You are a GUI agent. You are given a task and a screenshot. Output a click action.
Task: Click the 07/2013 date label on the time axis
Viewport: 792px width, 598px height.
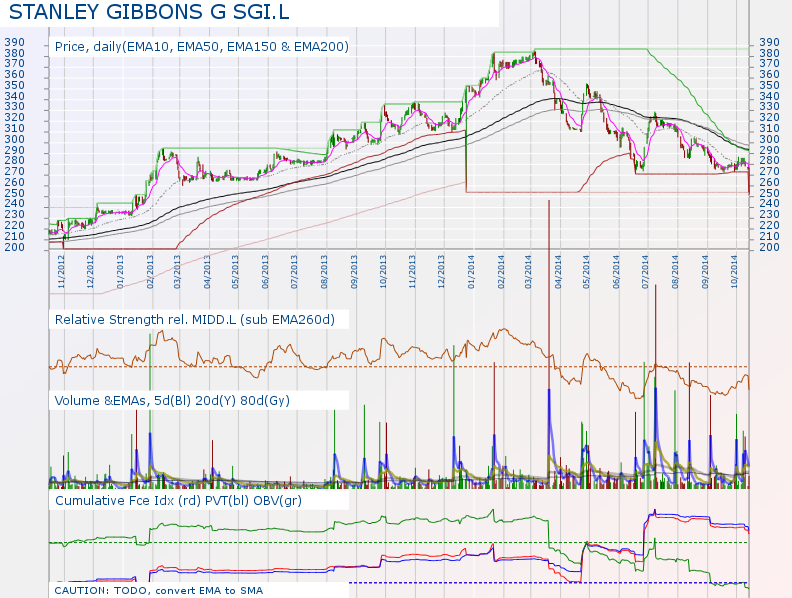coord(294,272)
